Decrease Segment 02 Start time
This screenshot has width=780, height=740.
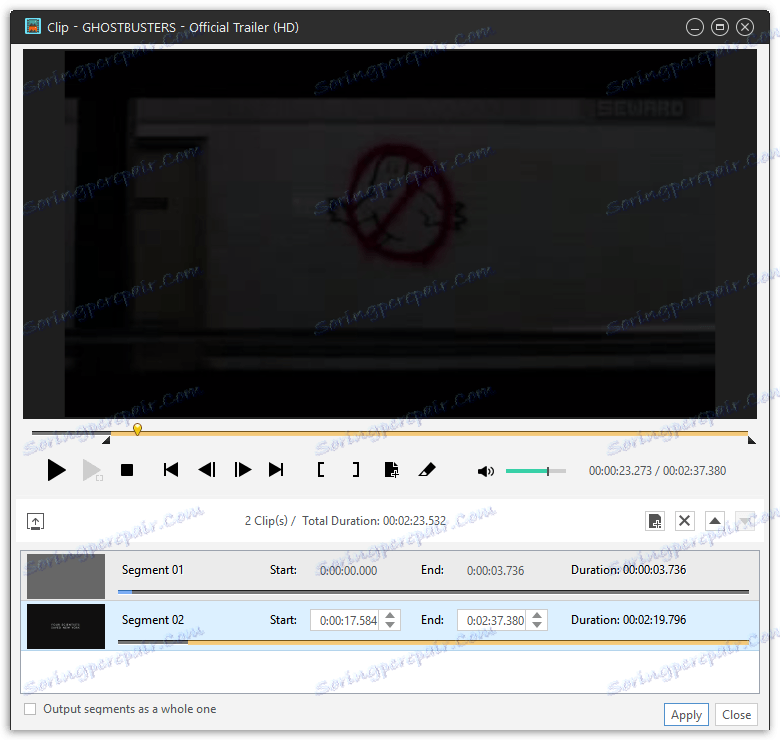click(390, 625)
